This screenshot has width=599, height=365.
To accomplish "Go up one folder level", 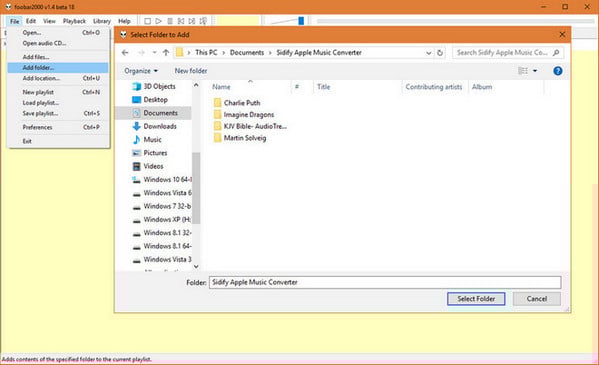I will click(x=166, y=52).
